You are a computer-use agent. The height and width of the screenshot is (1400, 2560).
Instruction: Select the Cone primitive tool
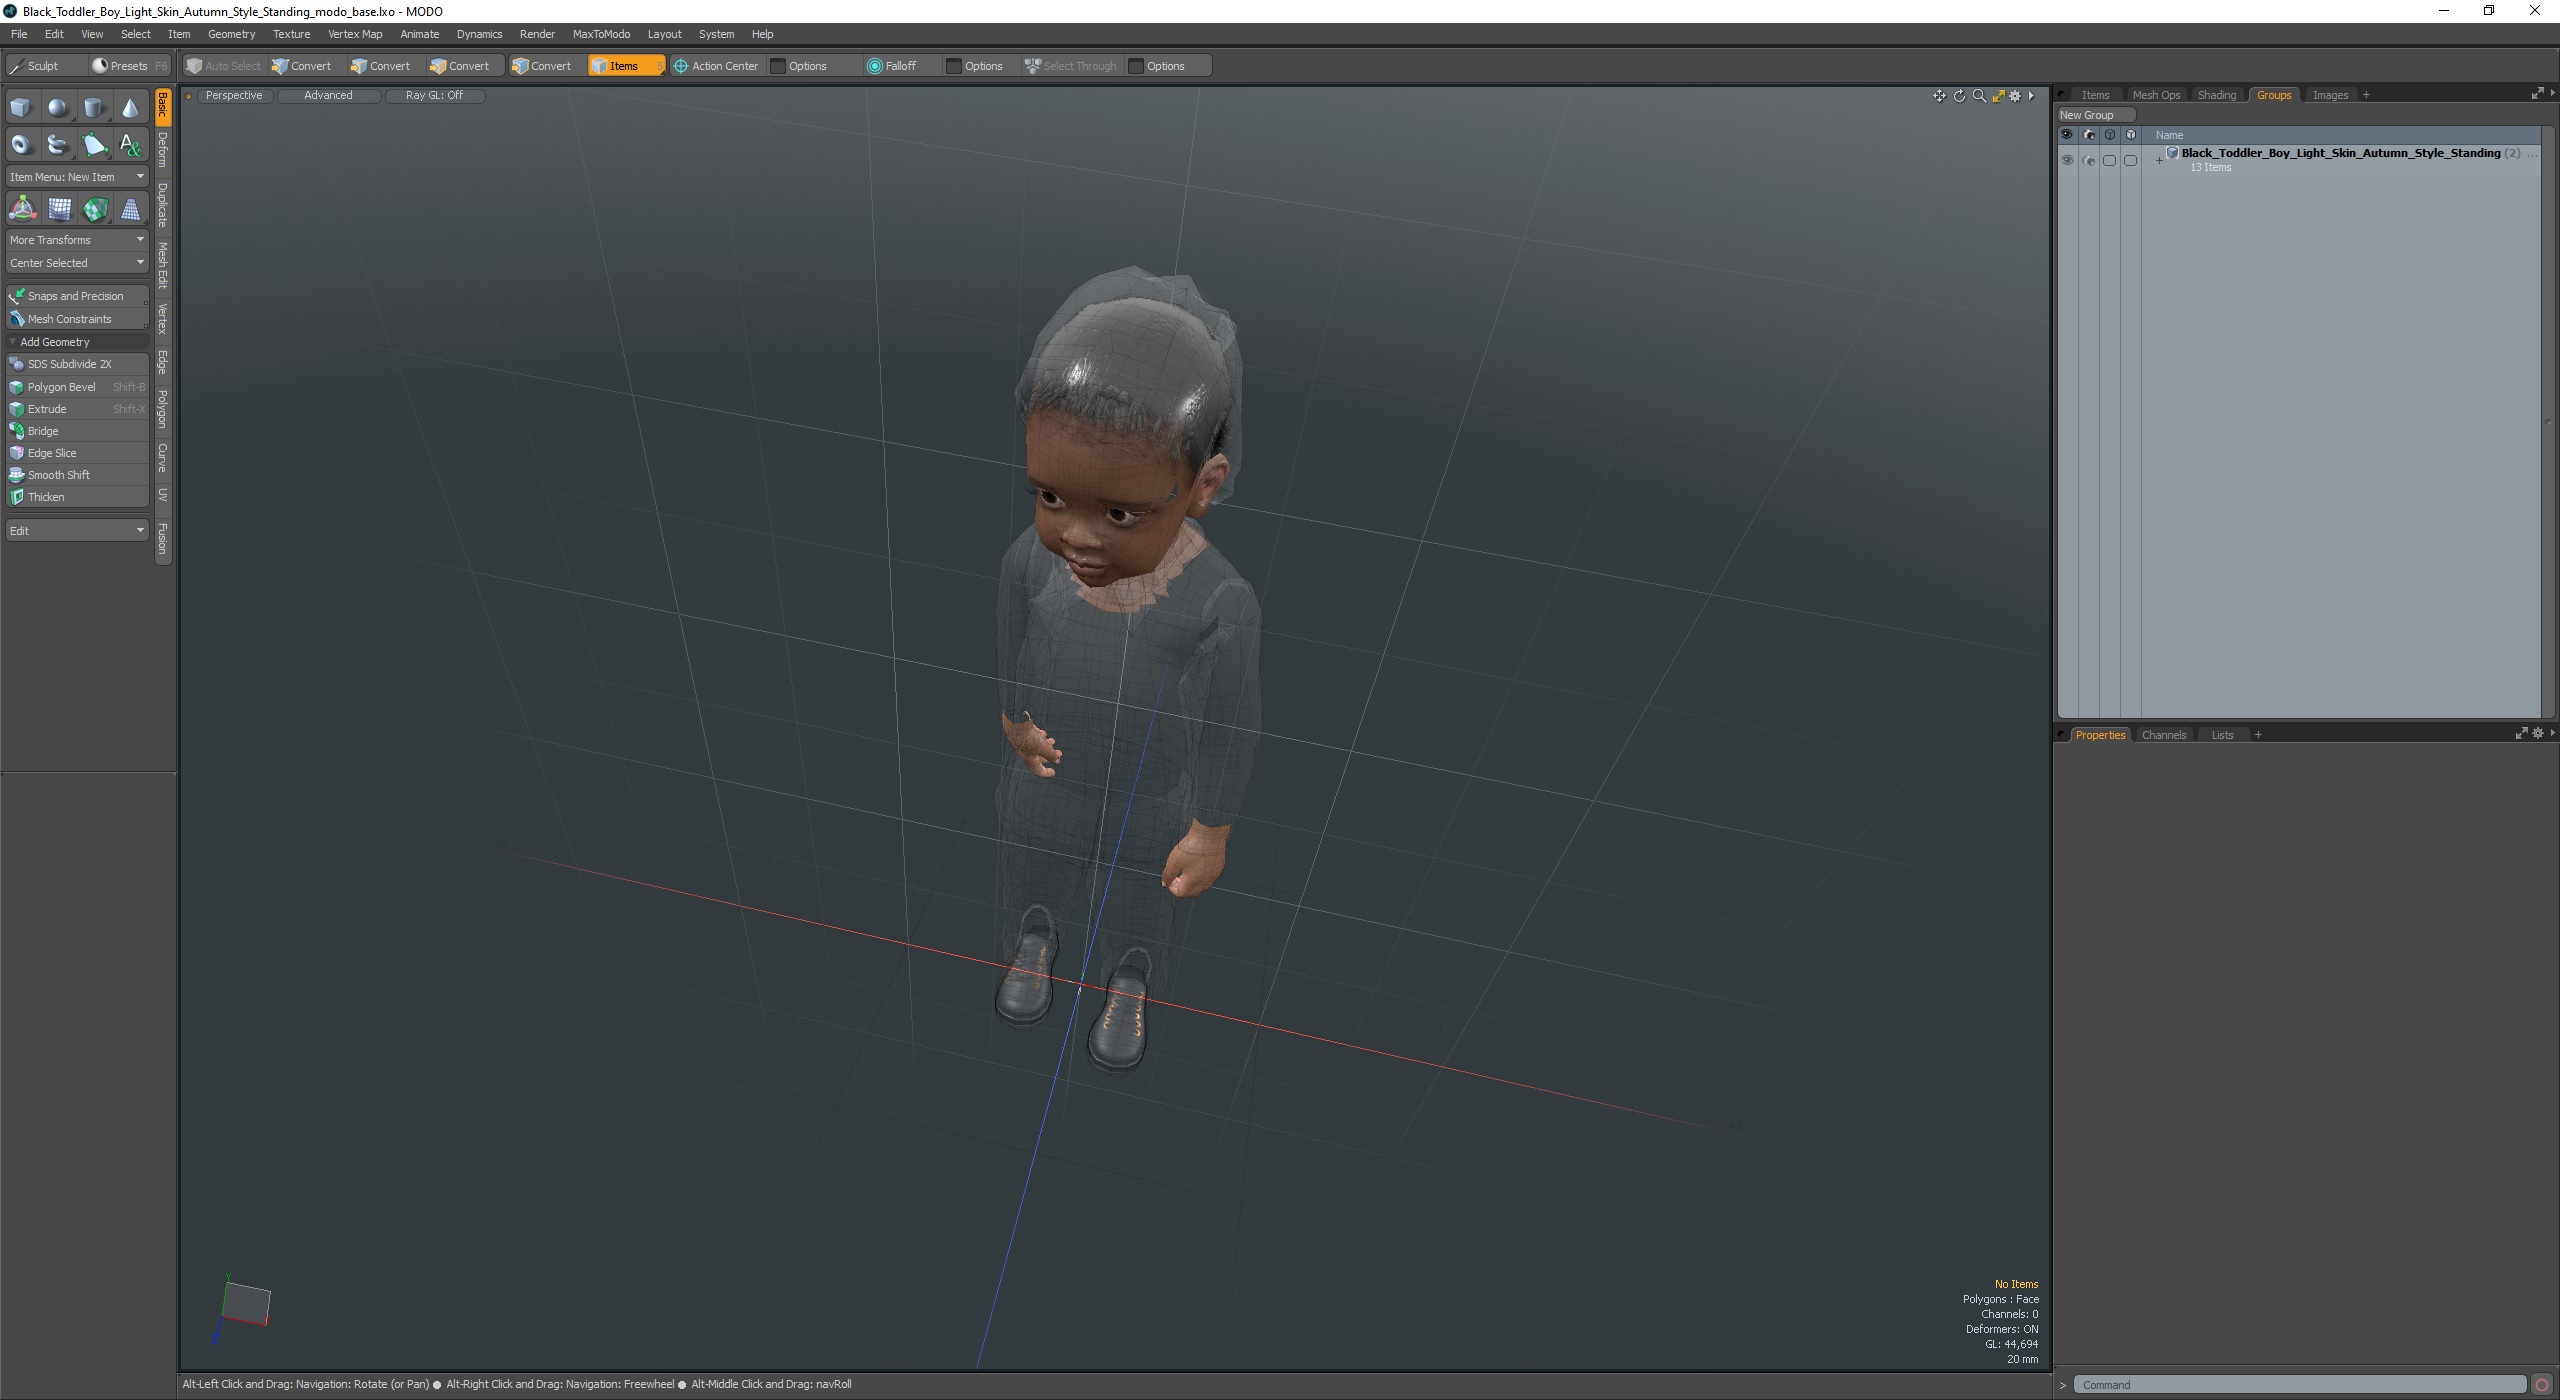point(130,108)
